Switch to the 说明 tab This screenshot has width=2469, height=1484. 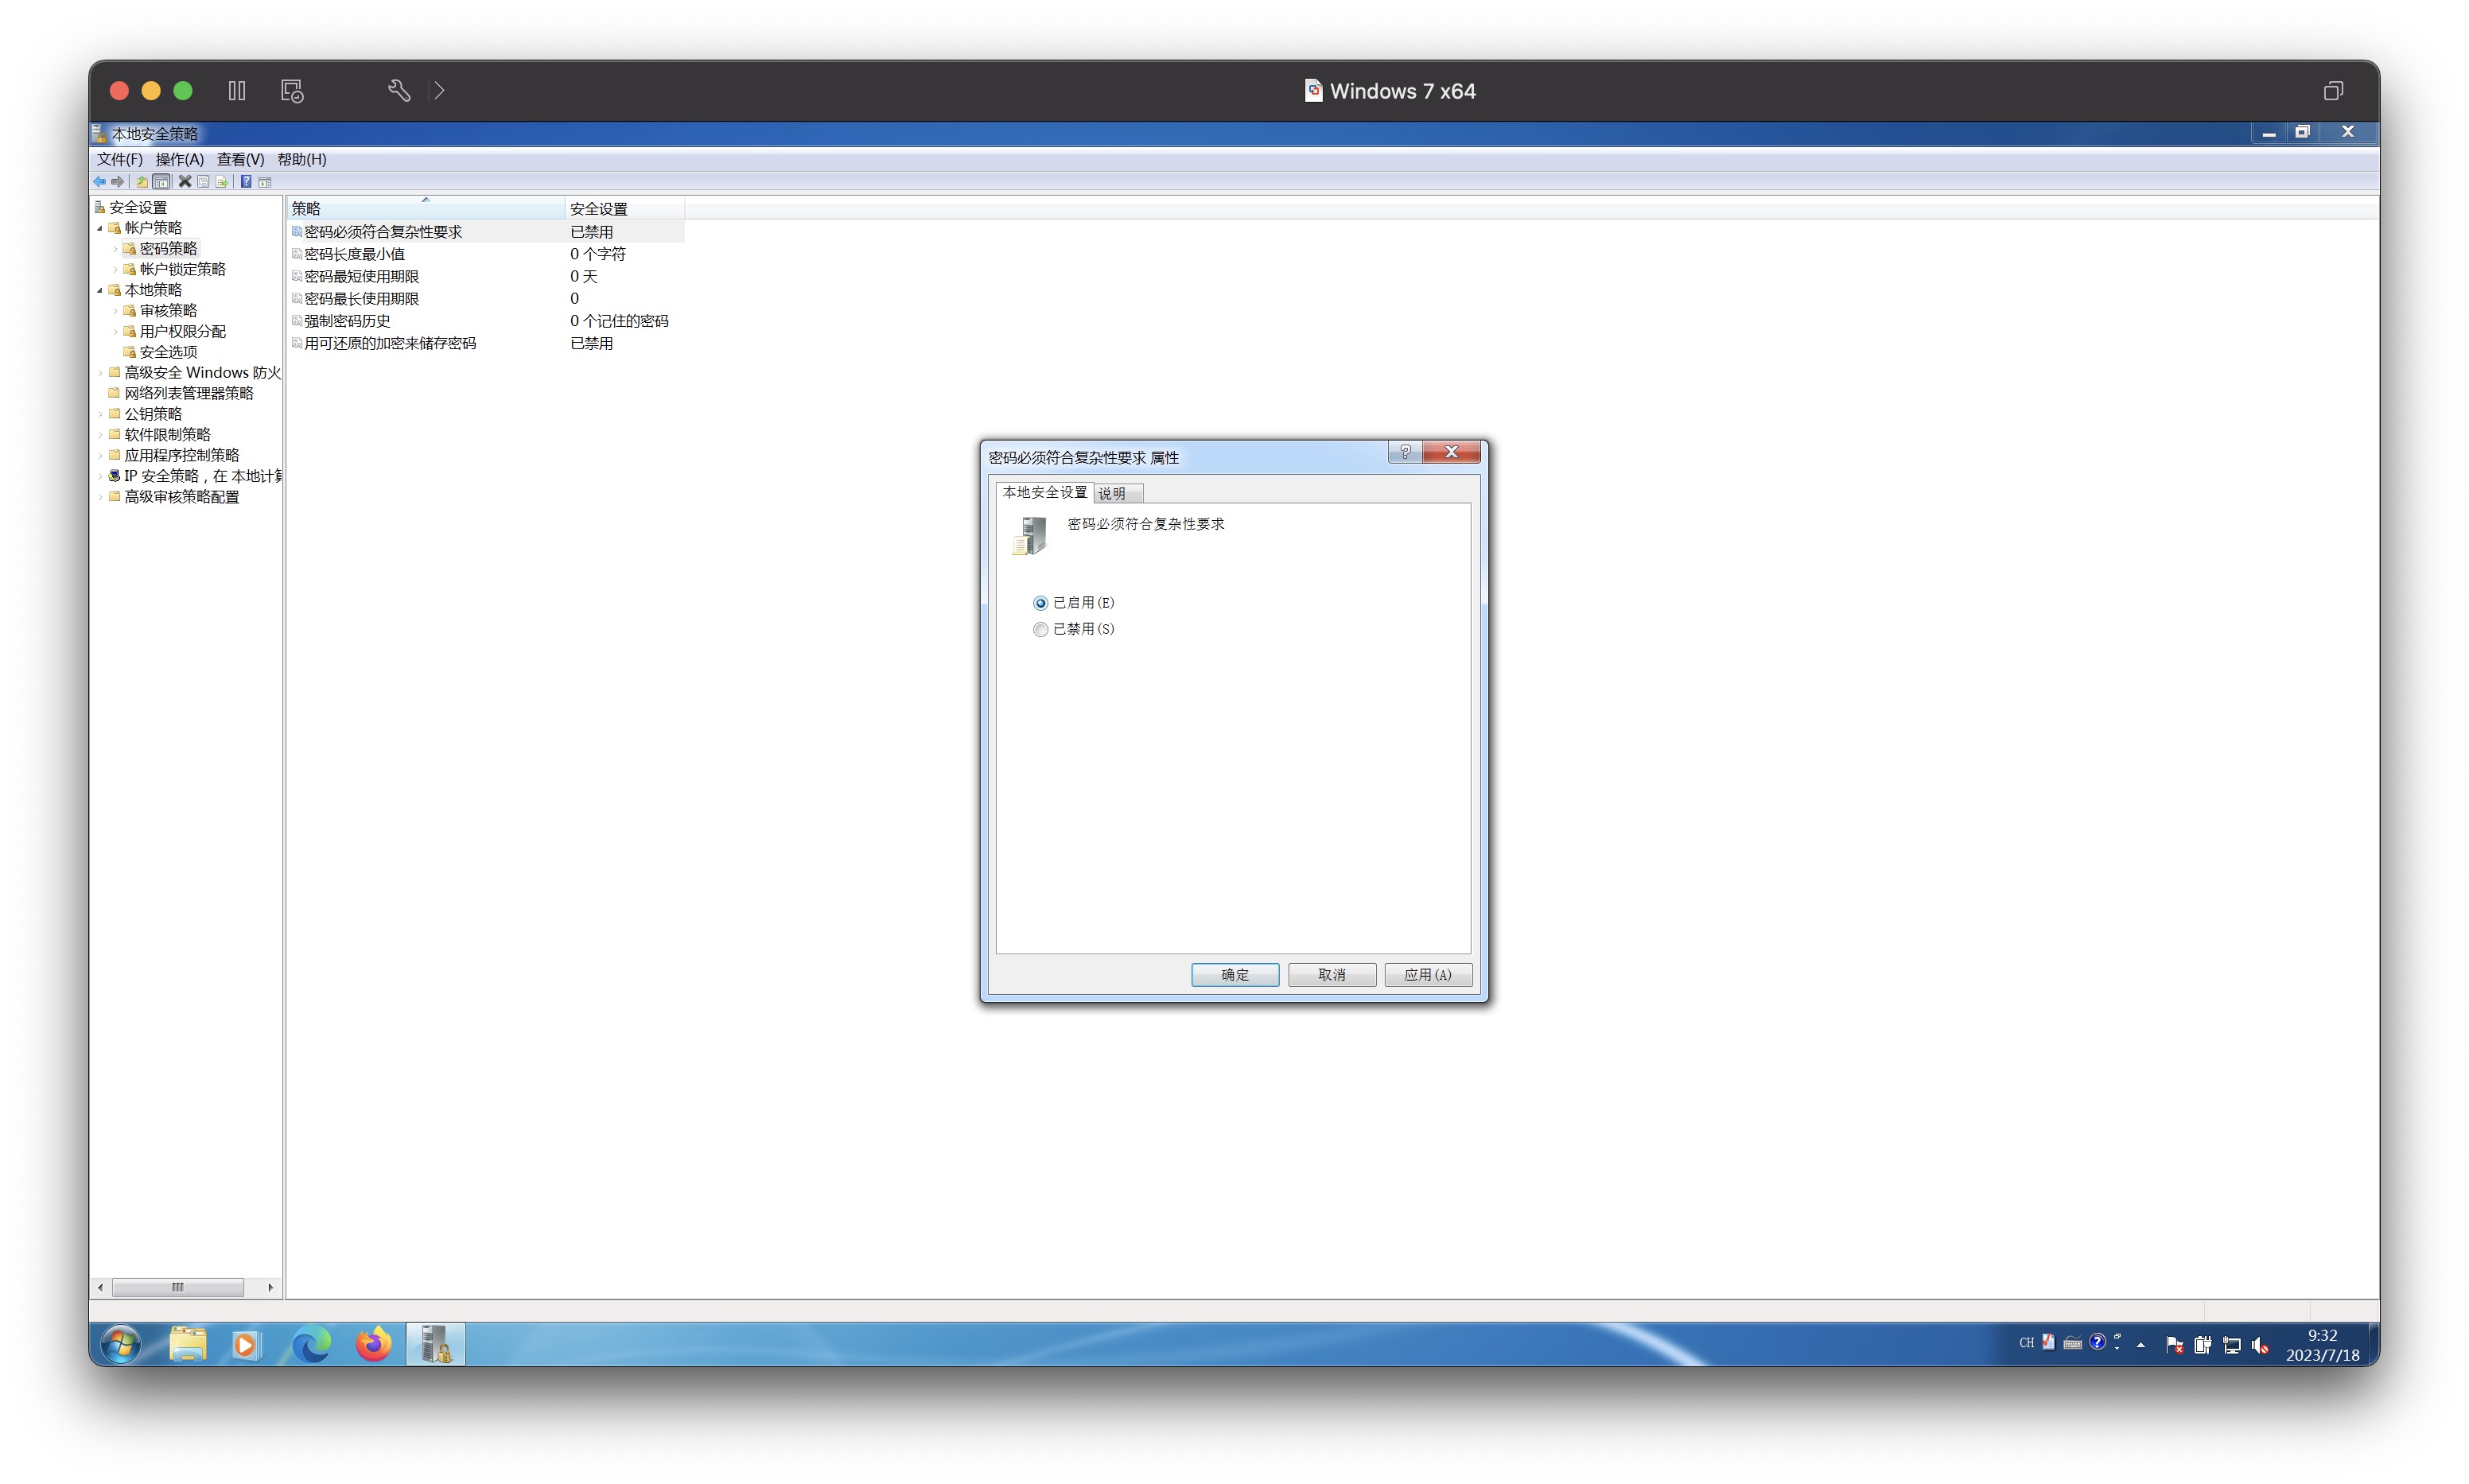(x=1112, y=494)
